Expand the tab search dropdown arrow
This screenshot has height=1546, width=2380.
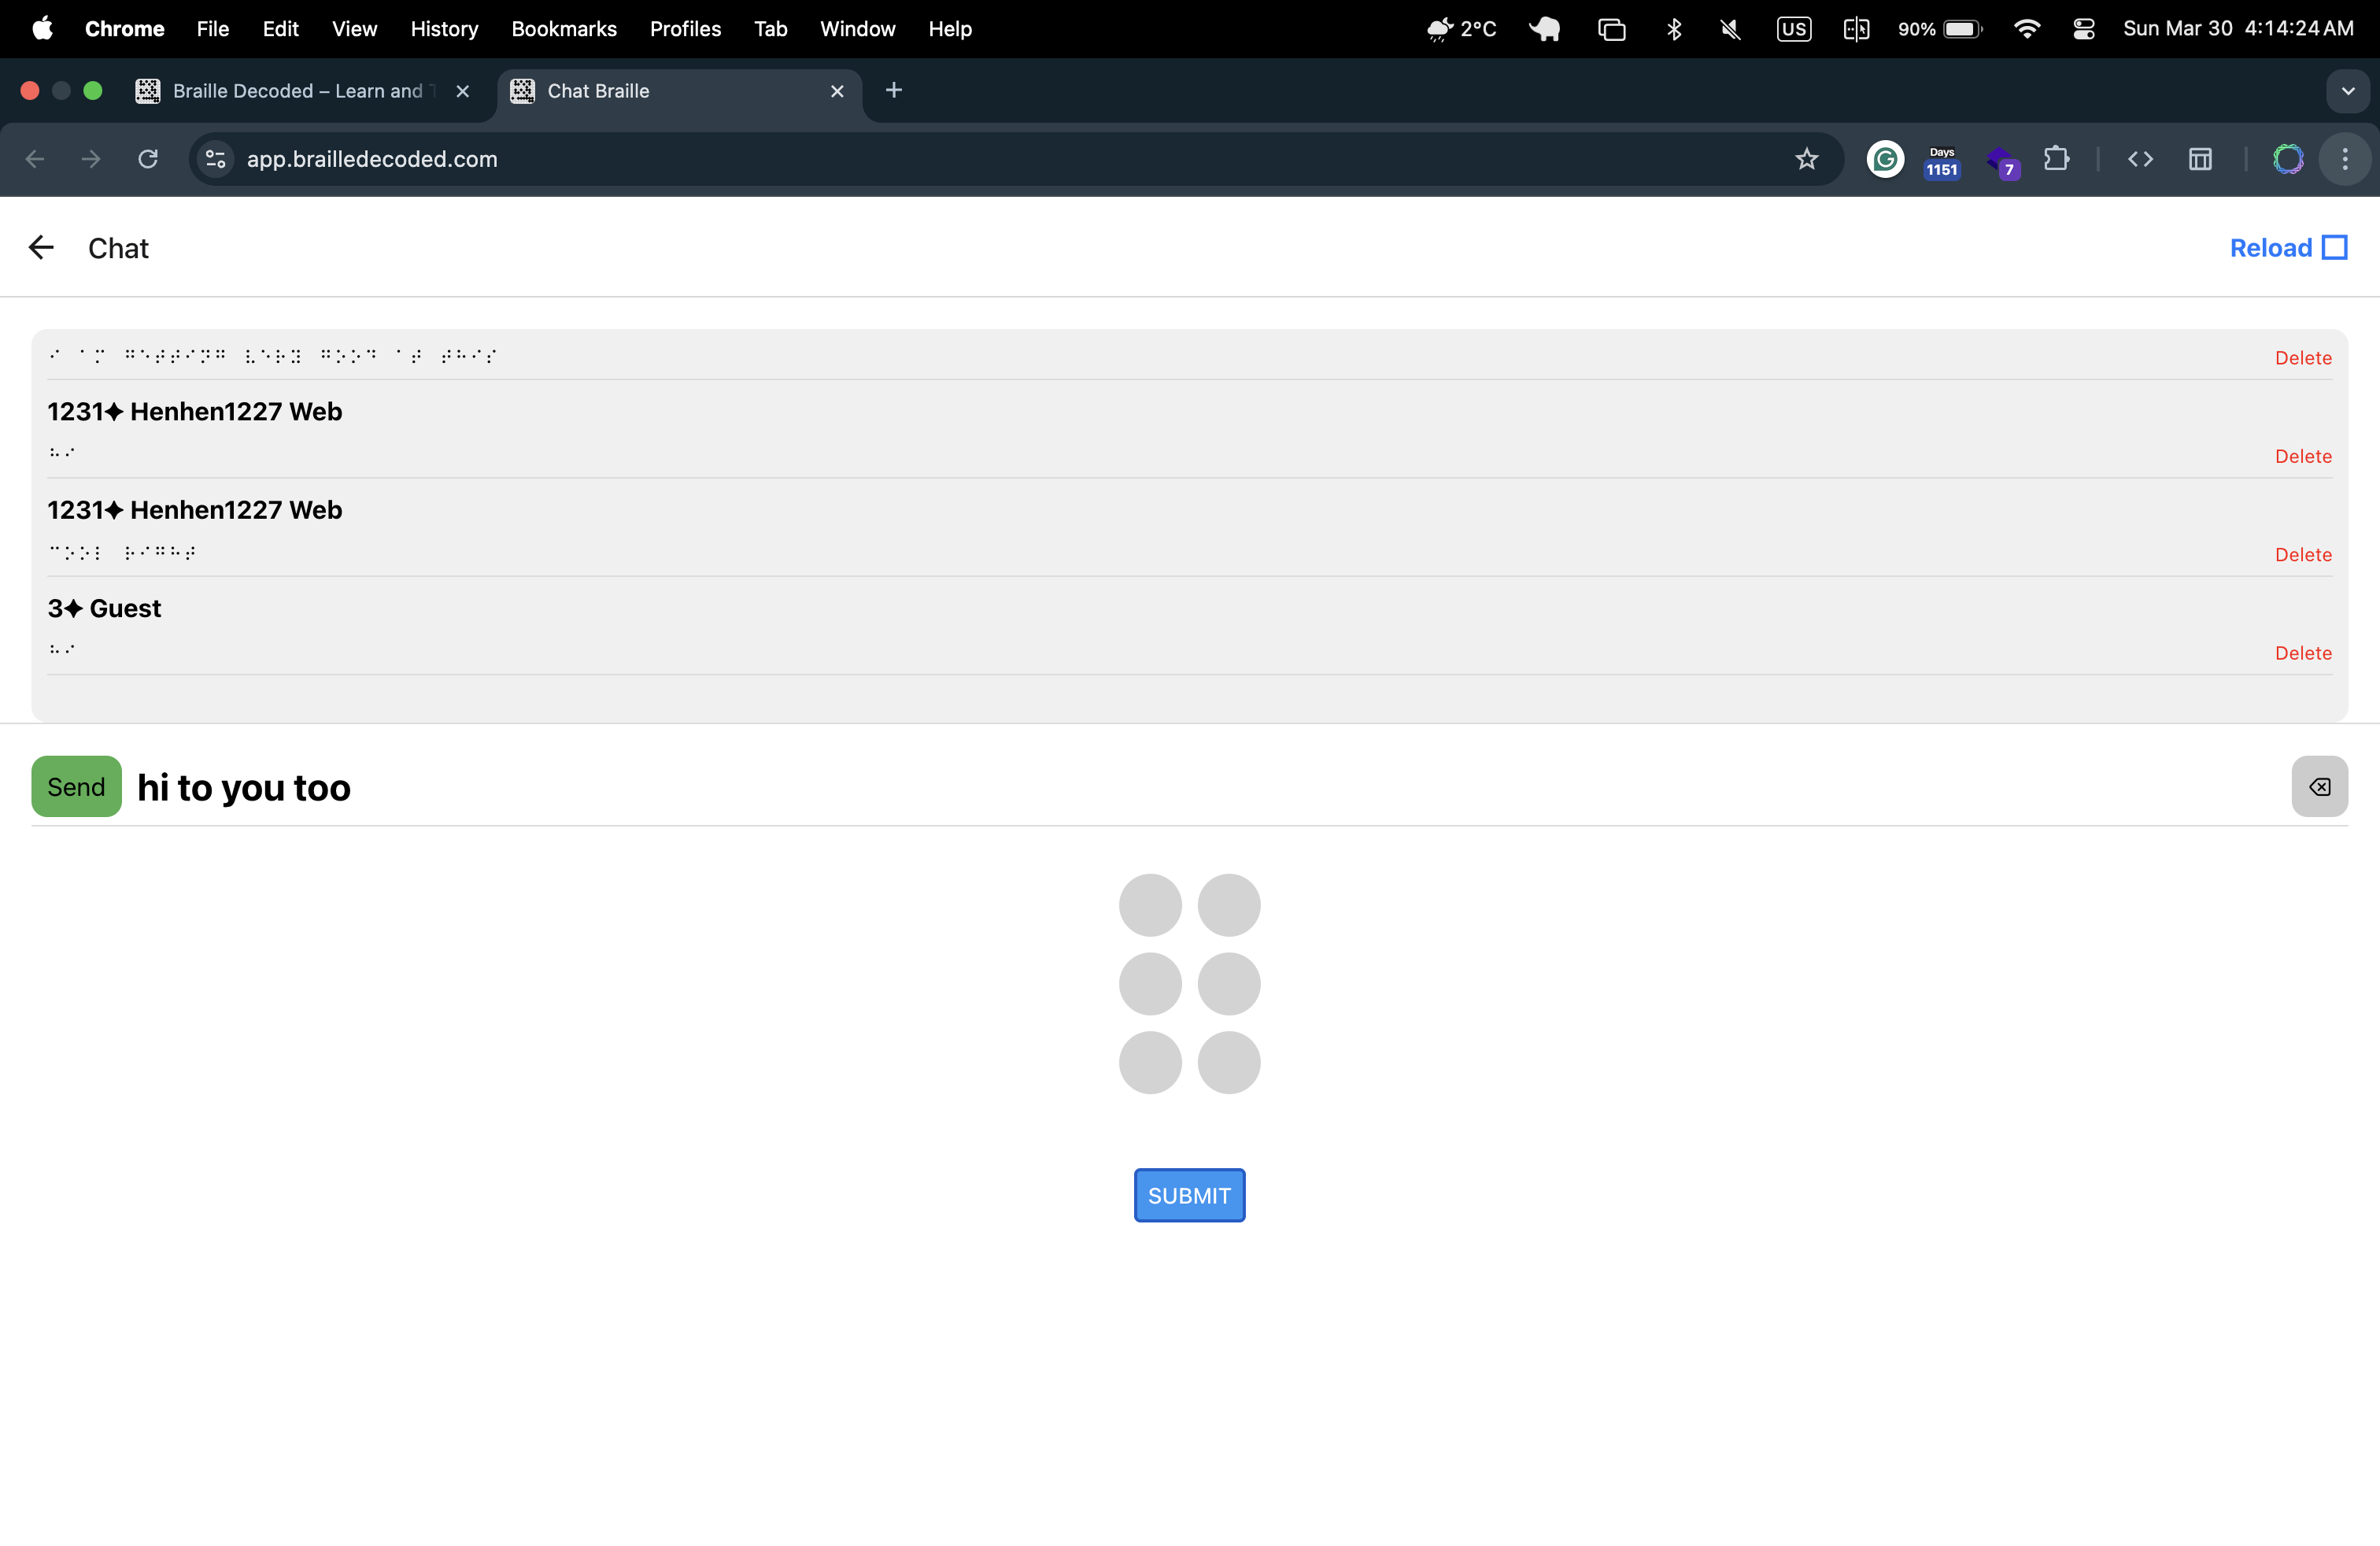click(x=2347, y=91)
